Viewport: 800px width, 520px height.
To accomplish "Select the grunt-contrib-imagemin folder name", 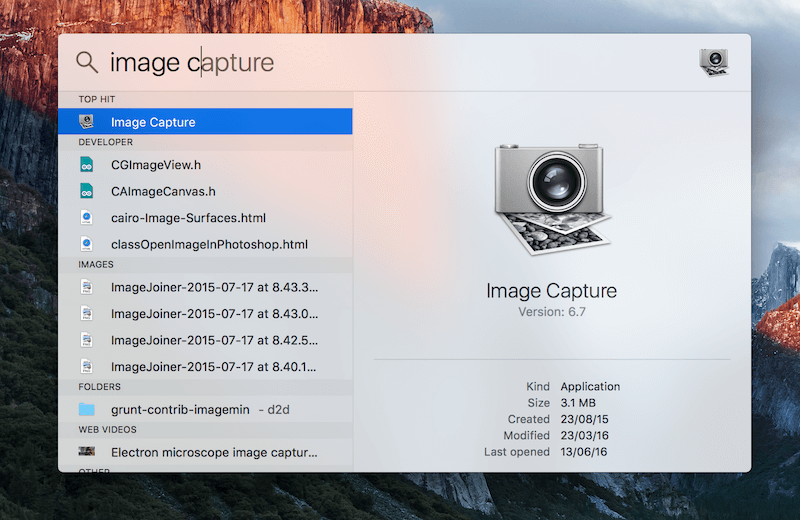I will click(180, 409).
